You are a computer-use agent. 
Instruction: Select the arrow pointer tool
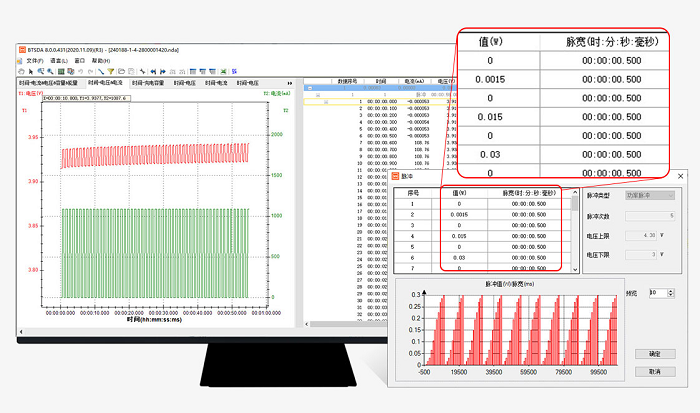pos(31,71)
